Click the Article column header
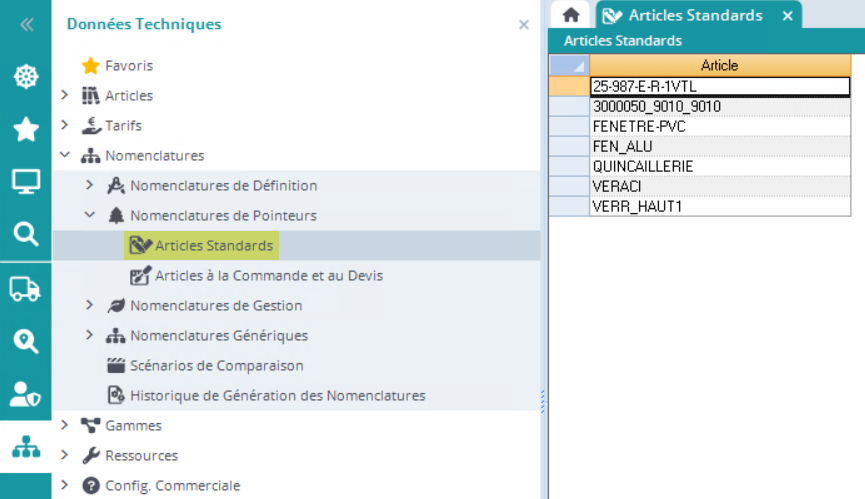Image resolution: width=865 pixels, height=499 pixels. 719,65
